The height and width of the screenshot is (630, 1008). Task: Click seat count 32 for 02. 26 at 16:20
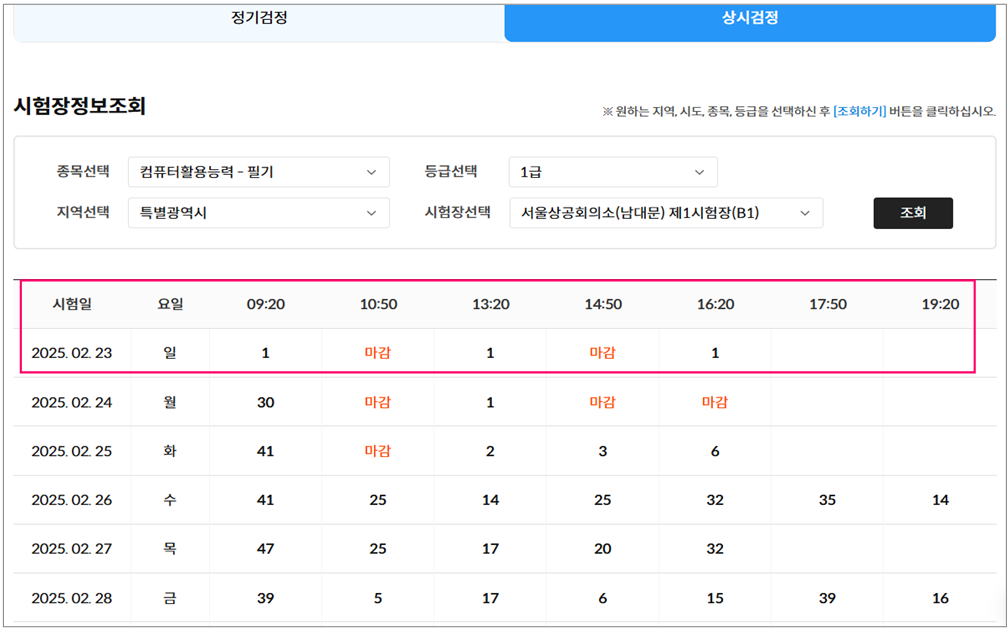[x=715, y=500]
